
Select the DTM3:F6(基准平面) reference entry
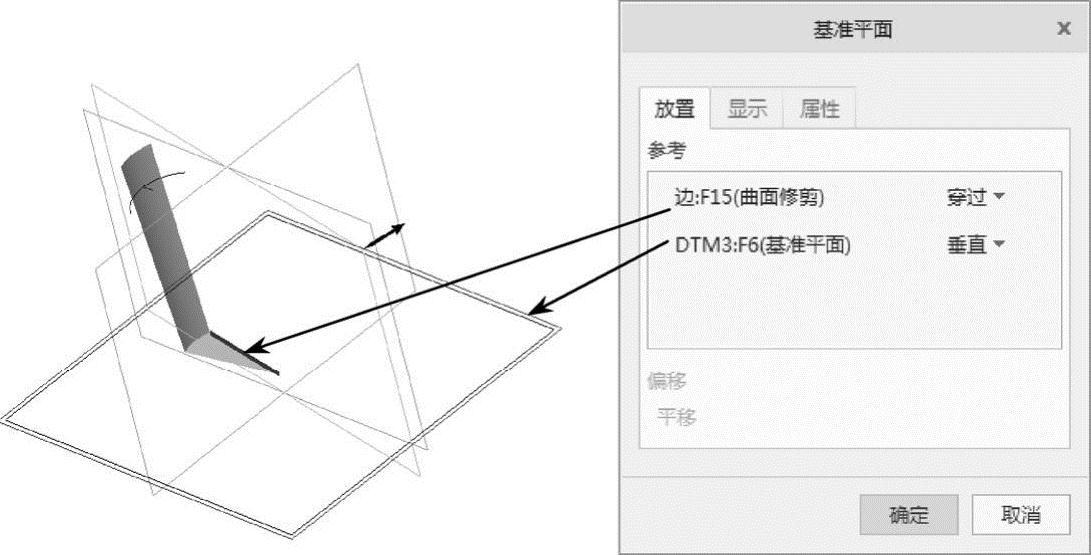[763, 245]
